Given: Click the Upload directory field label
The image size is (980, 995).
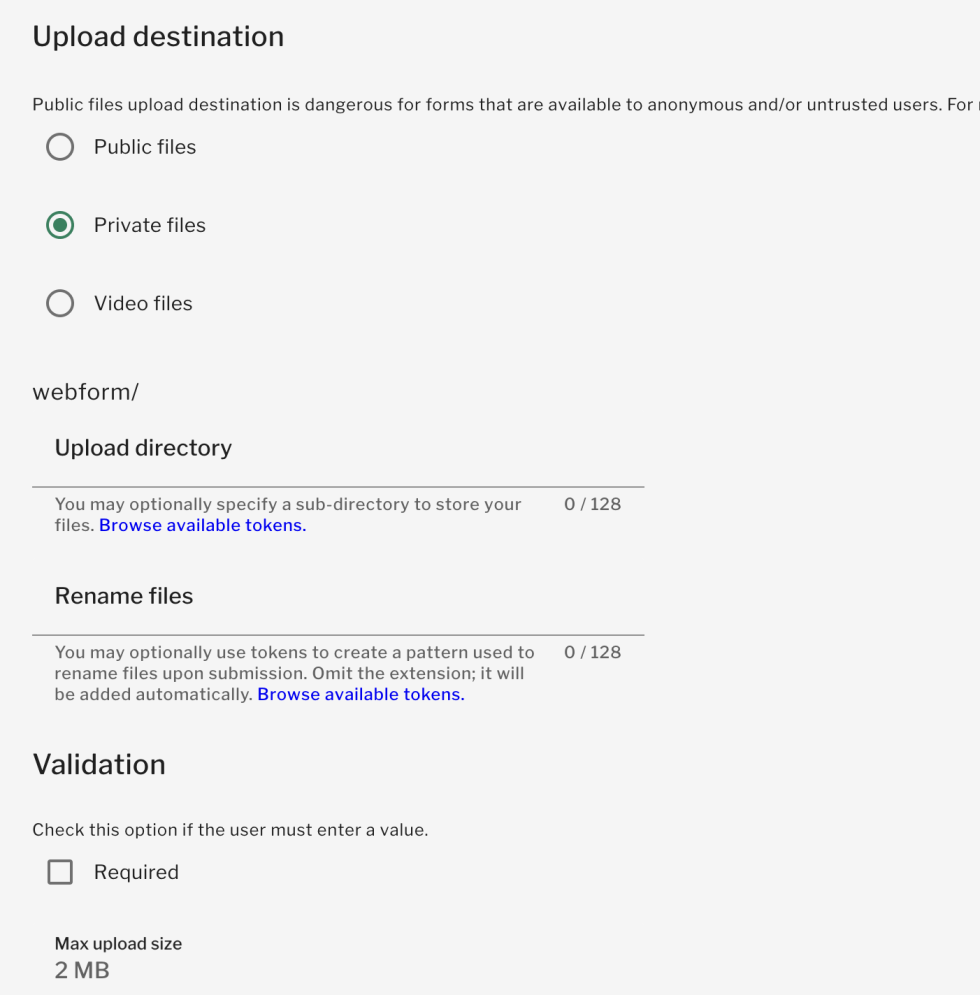Looking at the screenshot, I should pos(142,447).
